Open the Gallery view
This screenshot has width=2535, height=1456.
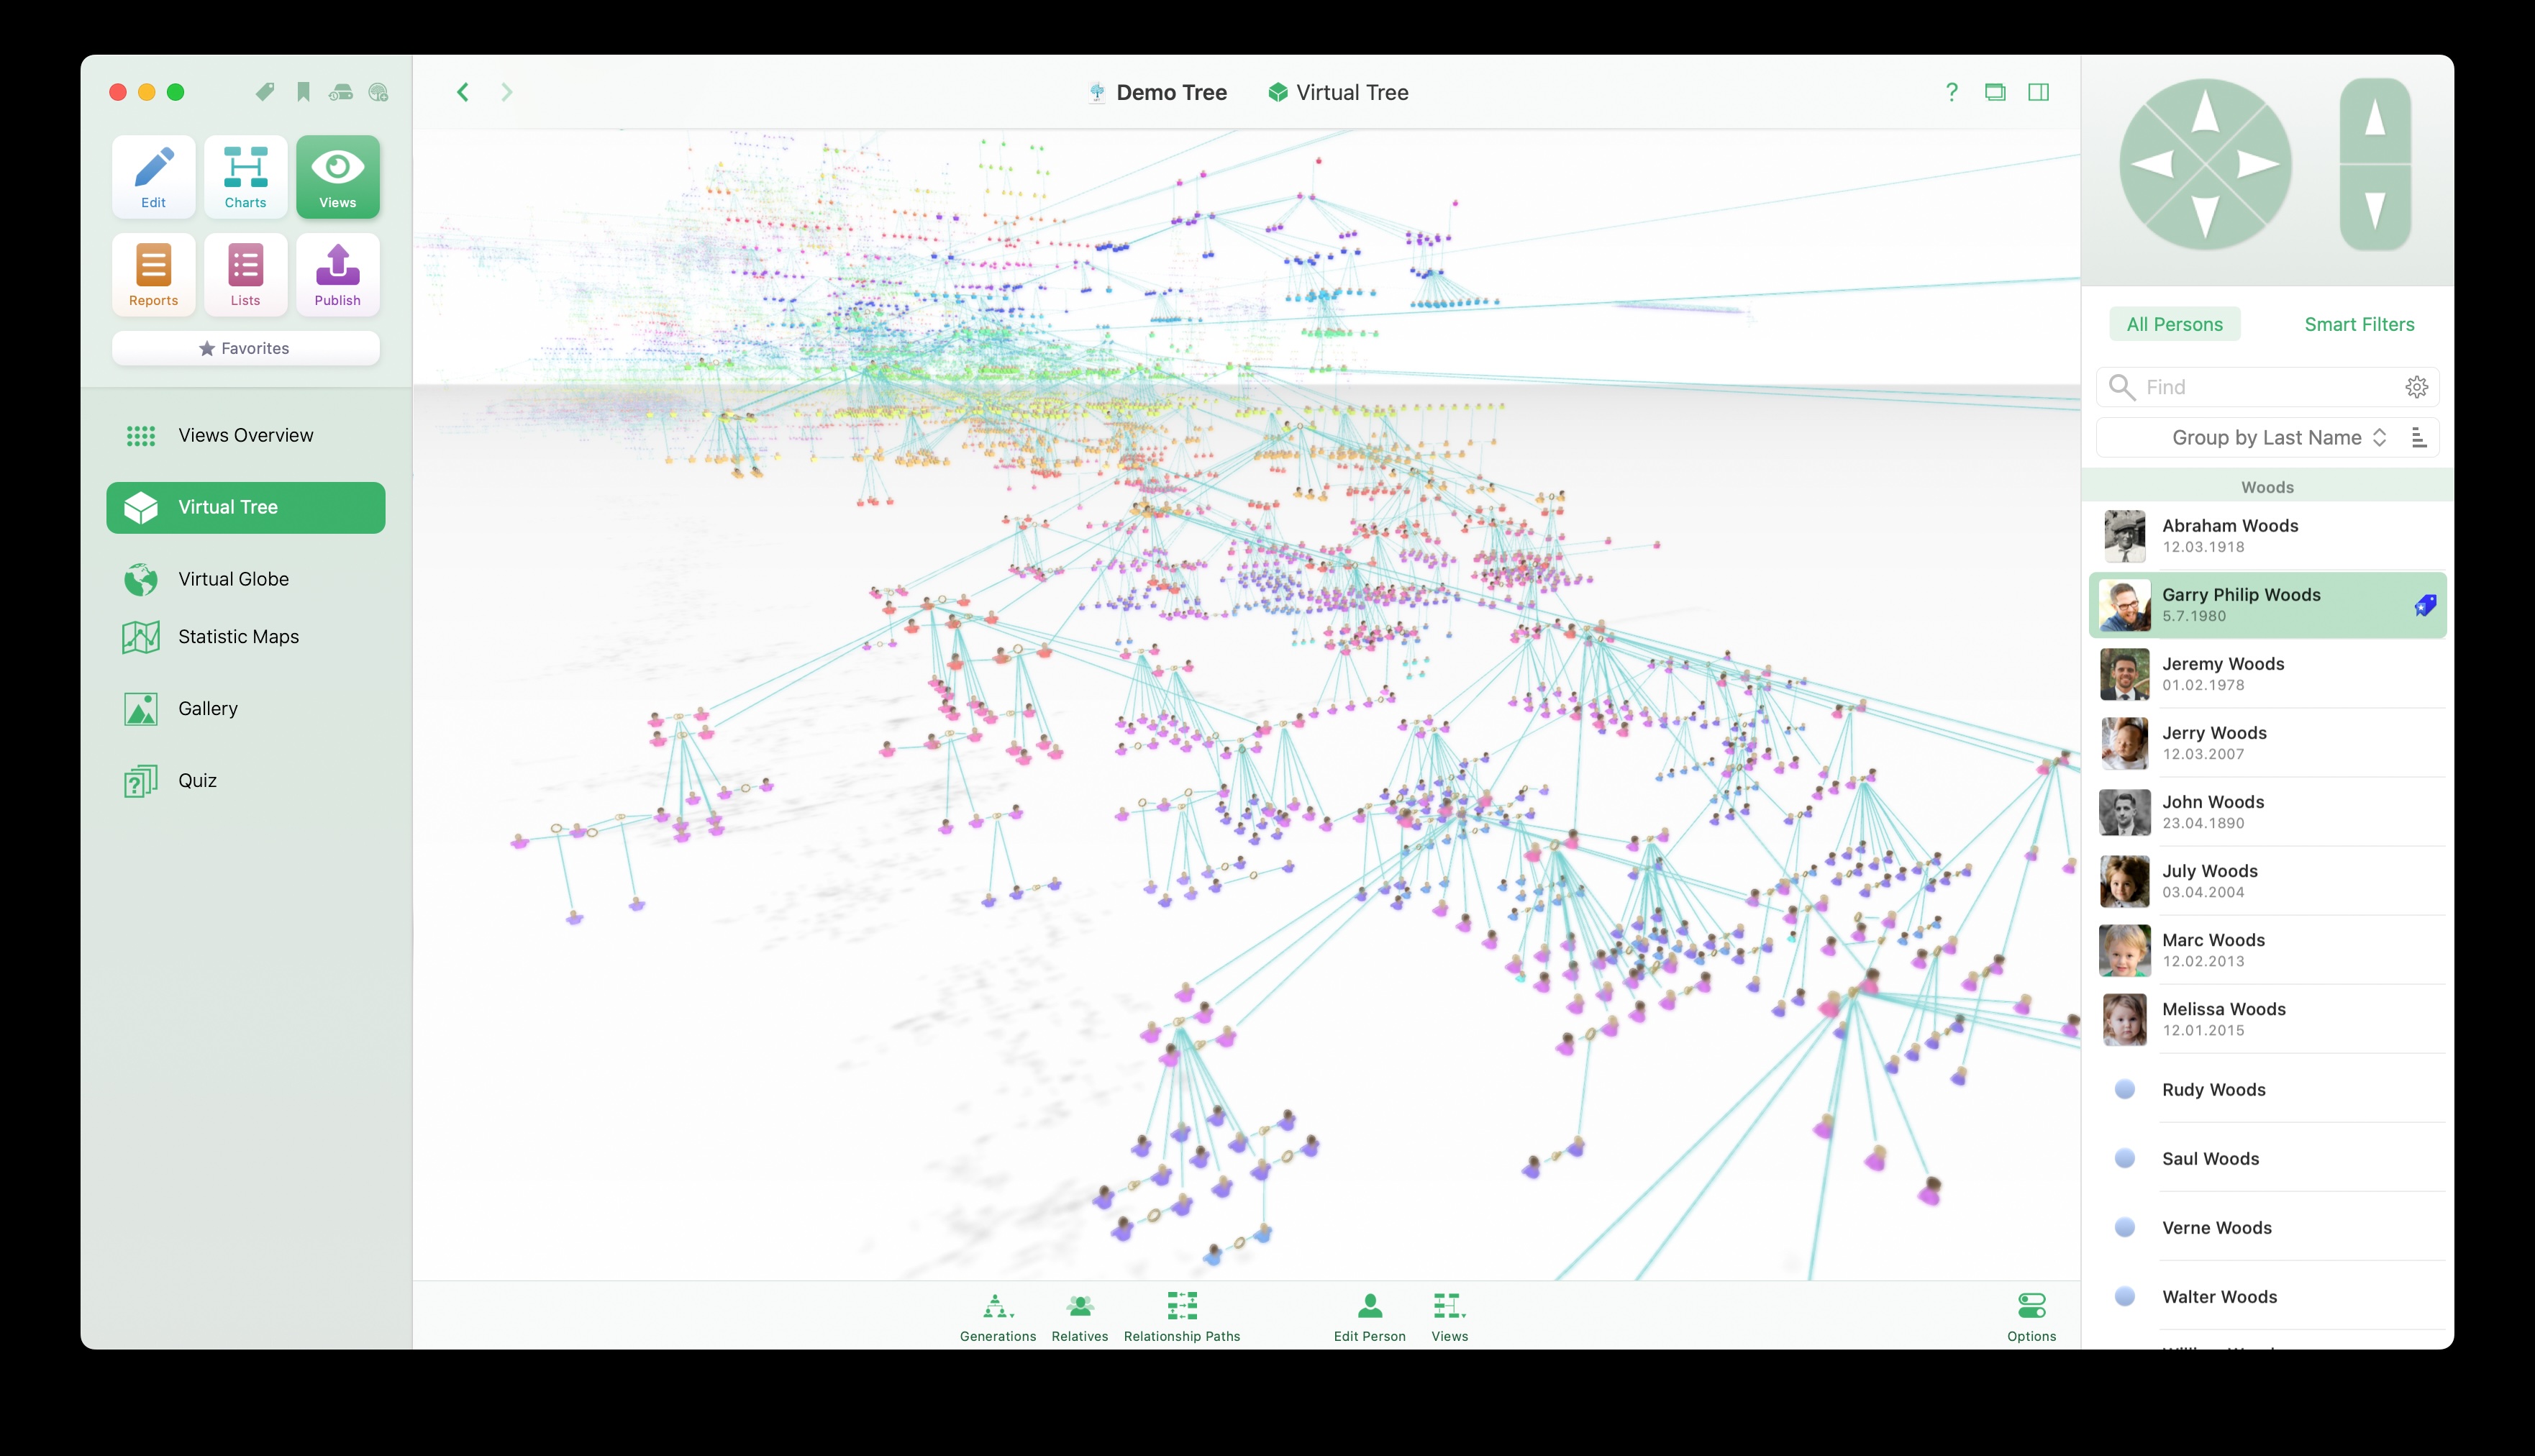[208, 708]
